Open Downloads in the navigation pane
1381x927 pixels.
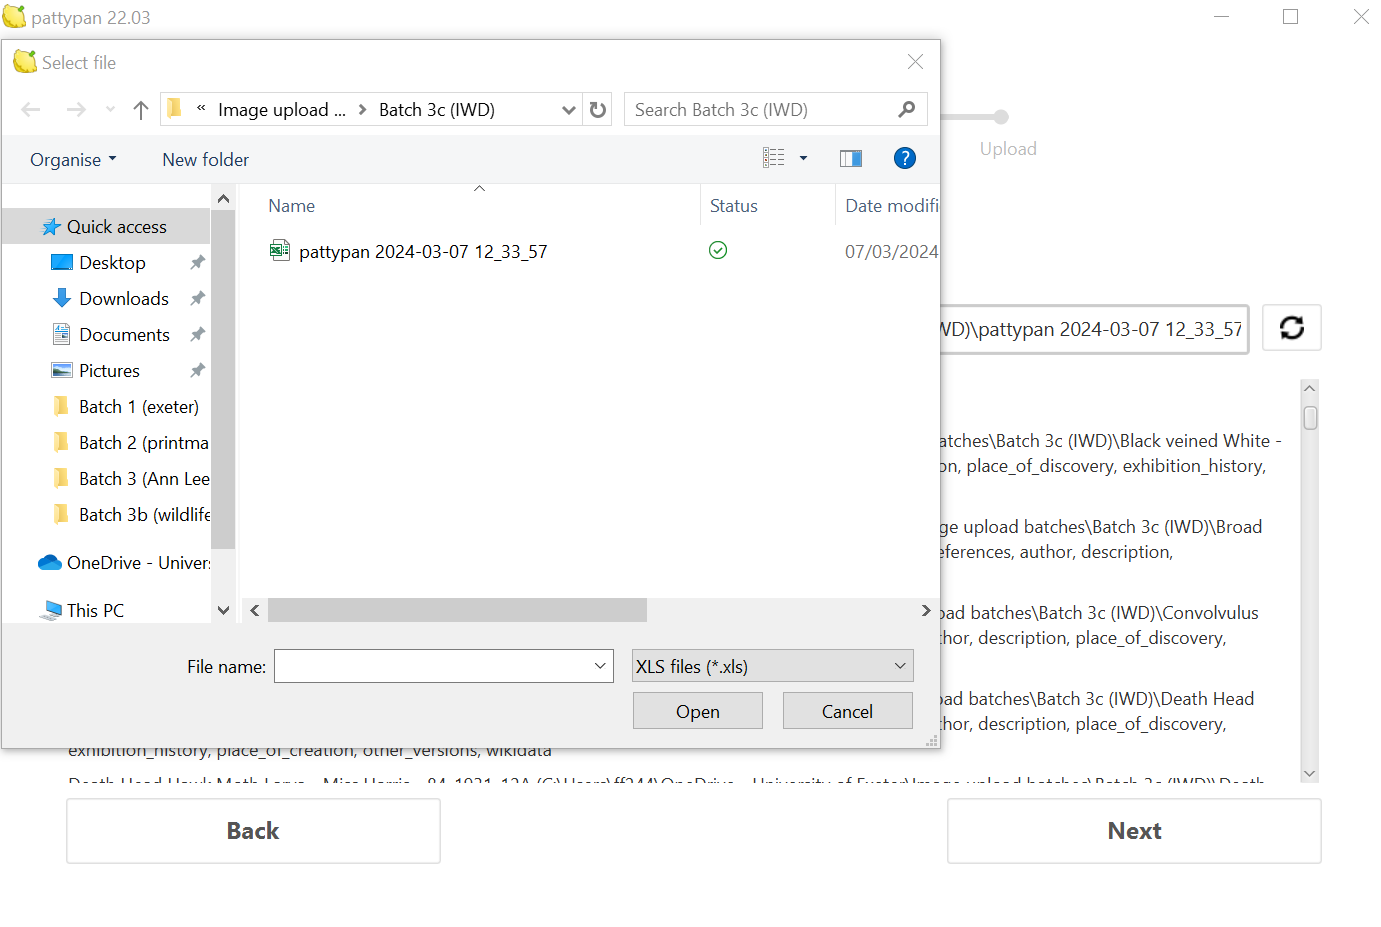coord(124,299)
